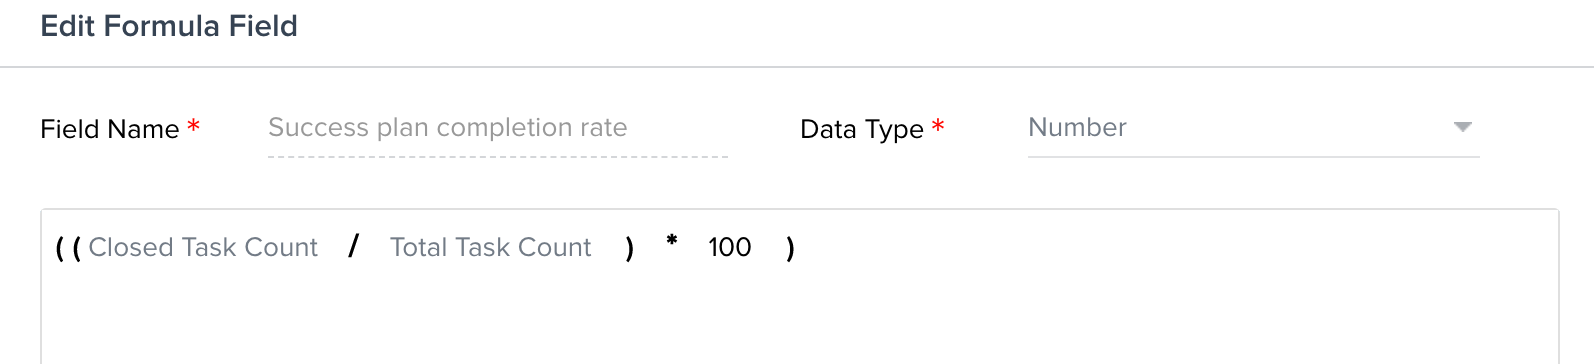Select the Closed Task Count token
The width and height of the screenshot is (1594, 364).
coord(203,247)
